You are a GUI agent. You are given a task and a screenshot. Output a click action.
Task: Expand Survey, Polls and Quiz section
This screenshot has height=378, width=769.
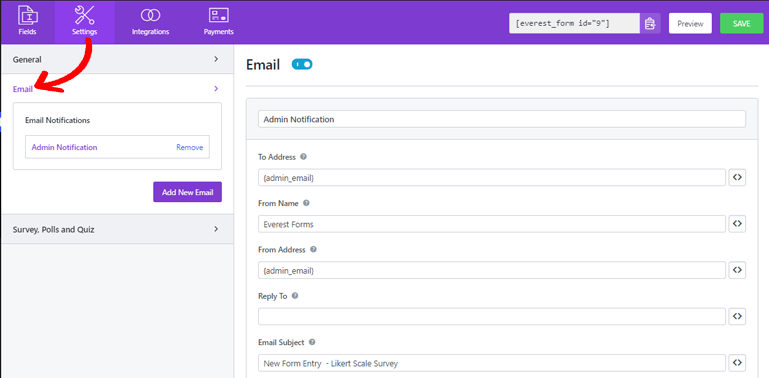[x=117, y=229]
